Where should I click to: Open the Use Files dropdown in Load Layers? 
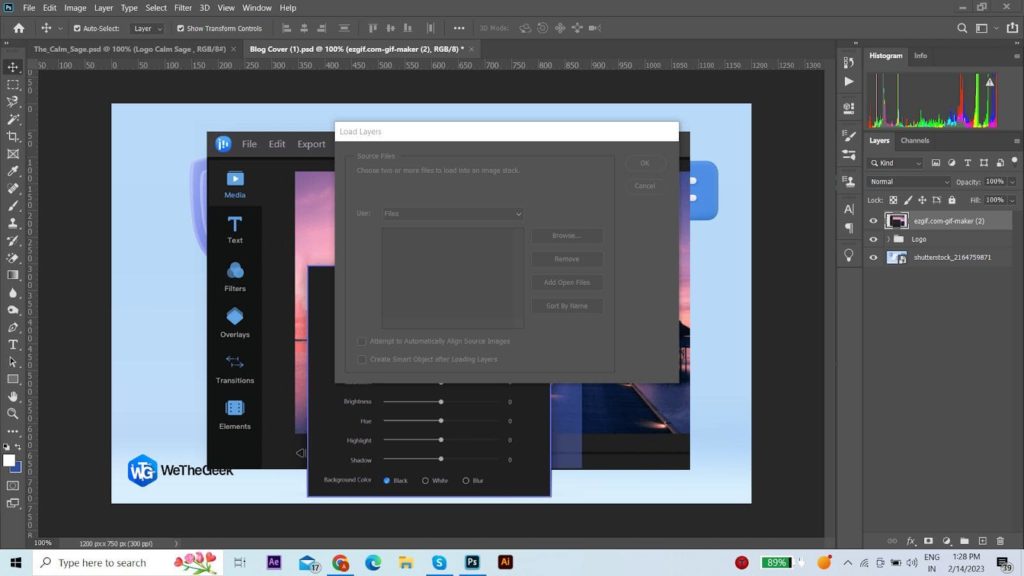tap(453, 214)
